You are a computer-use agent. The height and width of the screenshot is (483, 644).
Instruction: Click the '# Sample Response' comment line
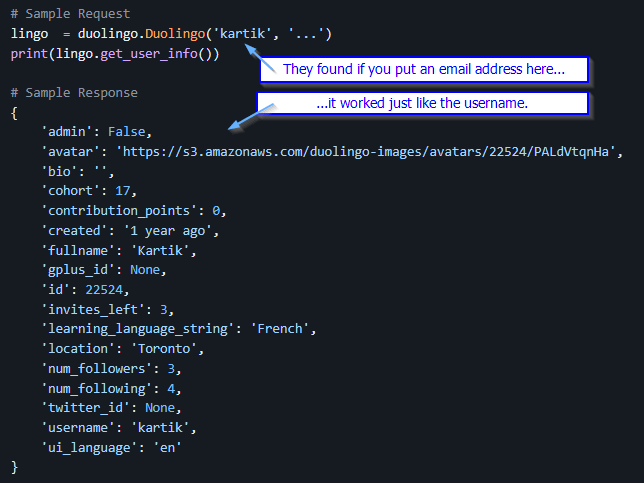pyautogui.click(x=75, y=93)
